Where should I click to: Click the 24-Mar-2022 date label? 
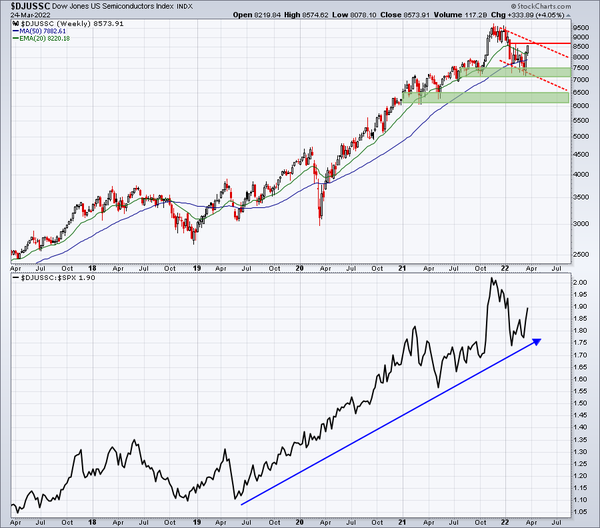click(x=31, y=16)
